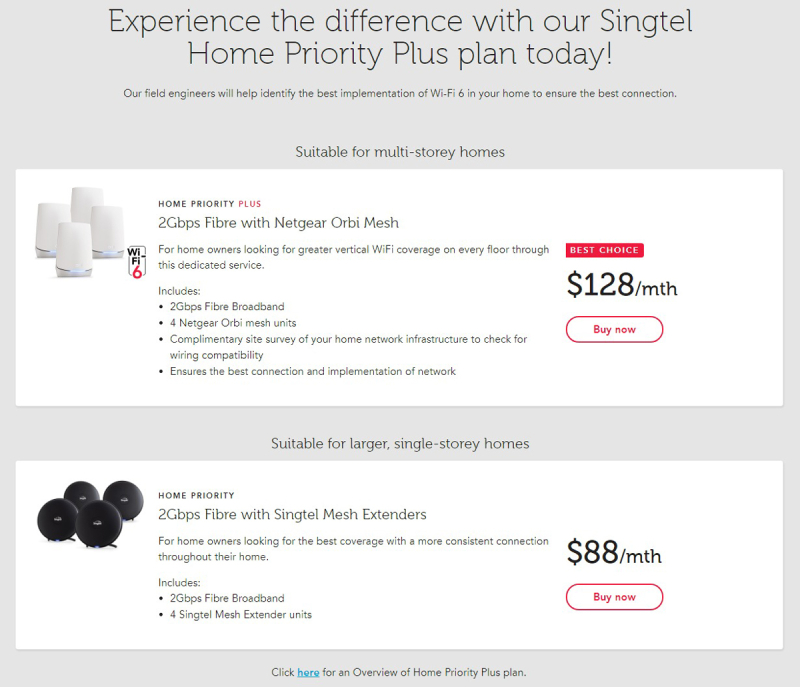Viewport: 800px width, 687px height.
Task: Click the Complimentary site survey bullet text
Action: point(348,347)
